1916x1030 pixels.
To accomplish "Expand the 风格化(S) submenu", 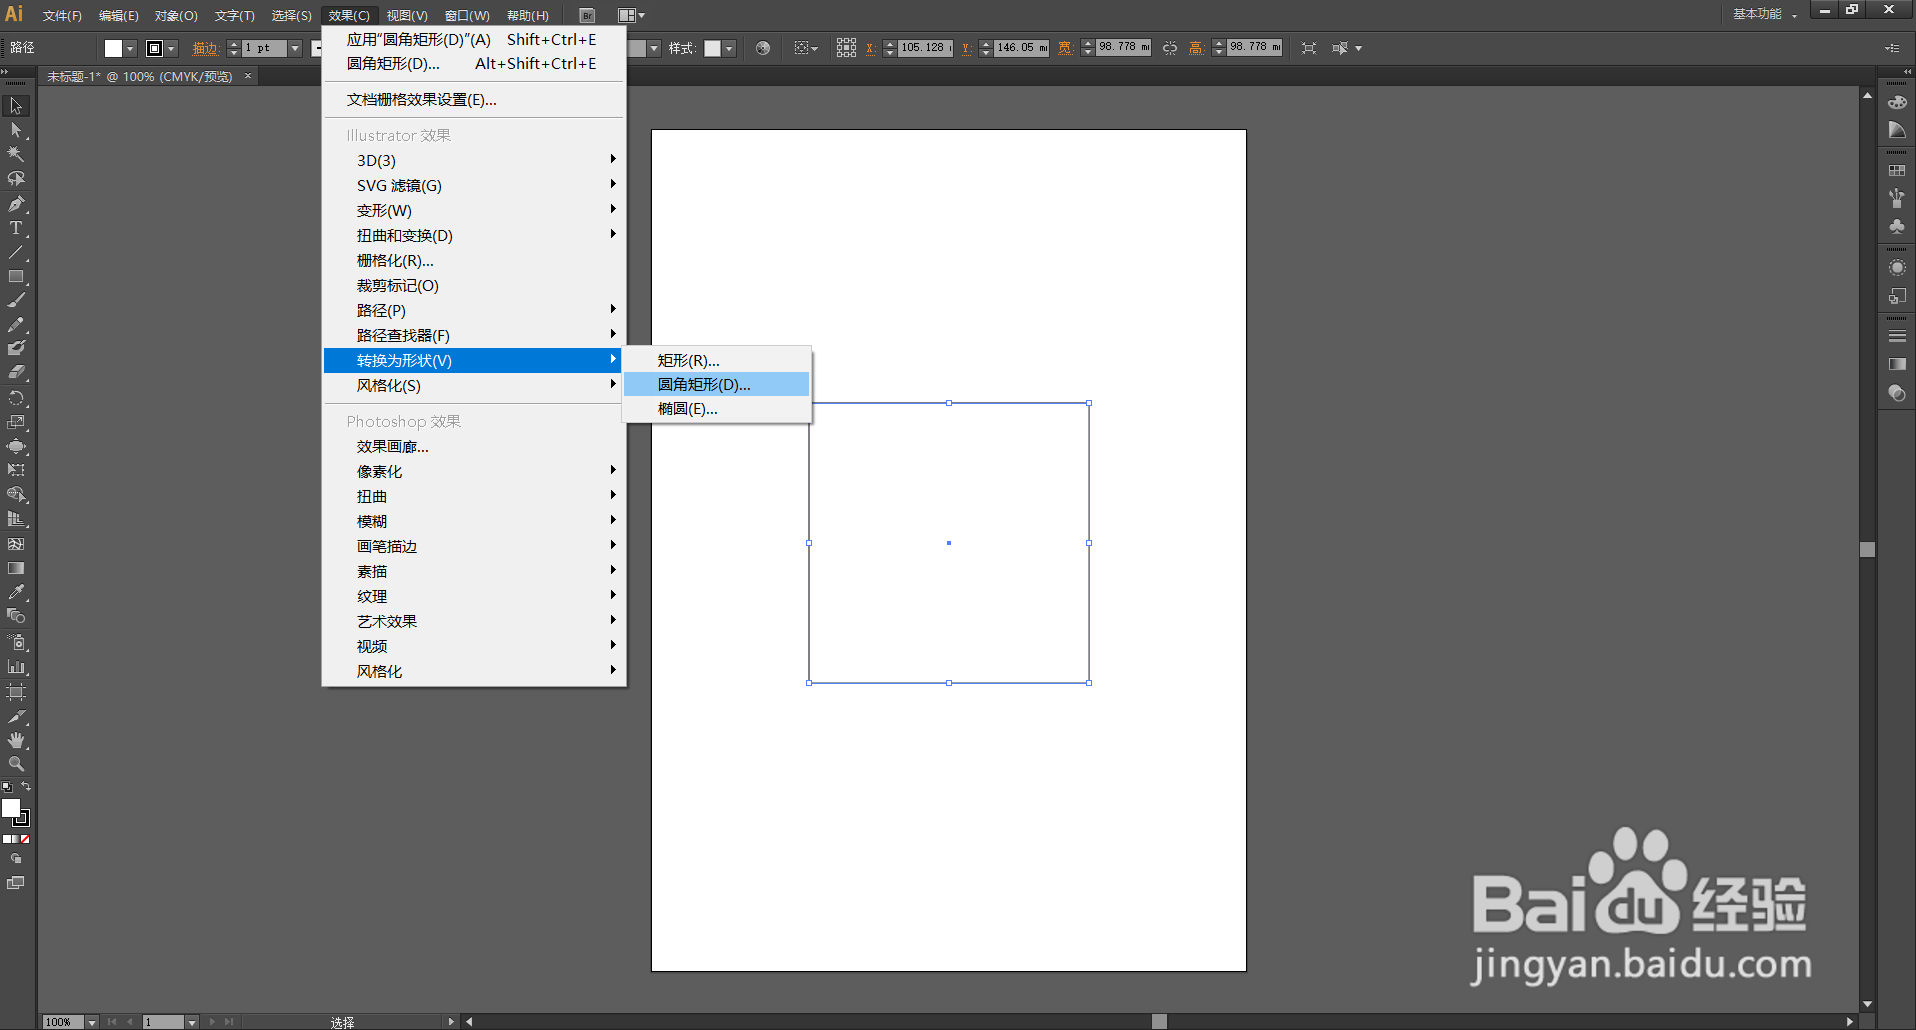I will click(474, 385).
